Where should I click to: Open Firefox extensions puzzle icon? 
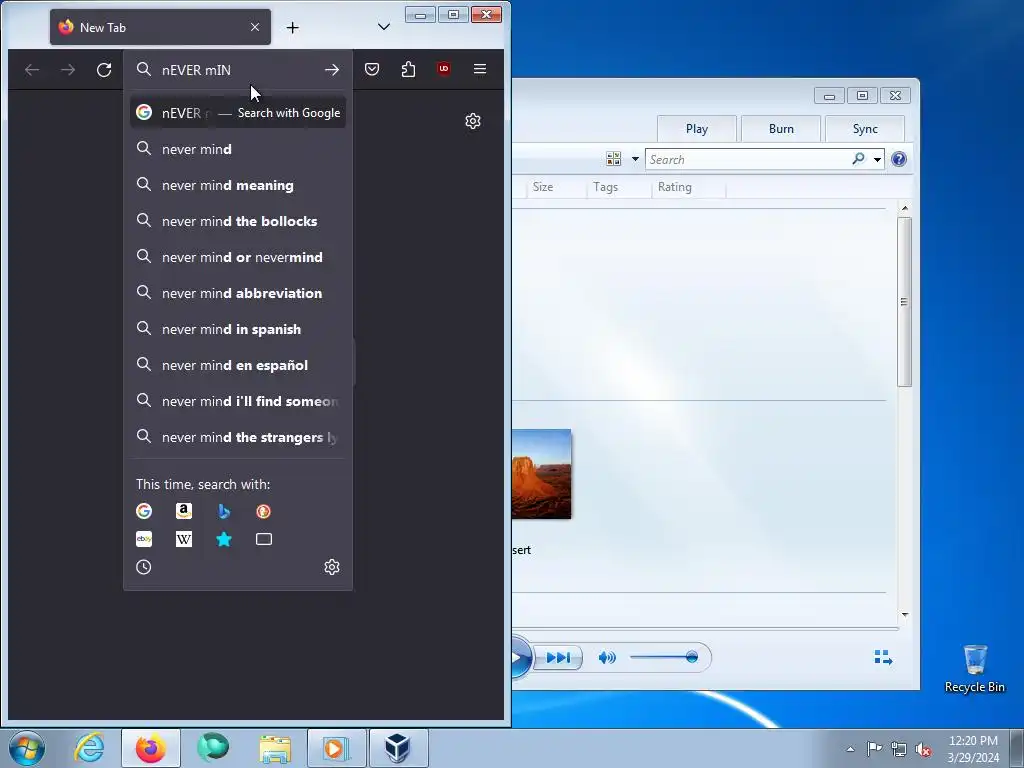pyautogui.click(x=408, y=69)
